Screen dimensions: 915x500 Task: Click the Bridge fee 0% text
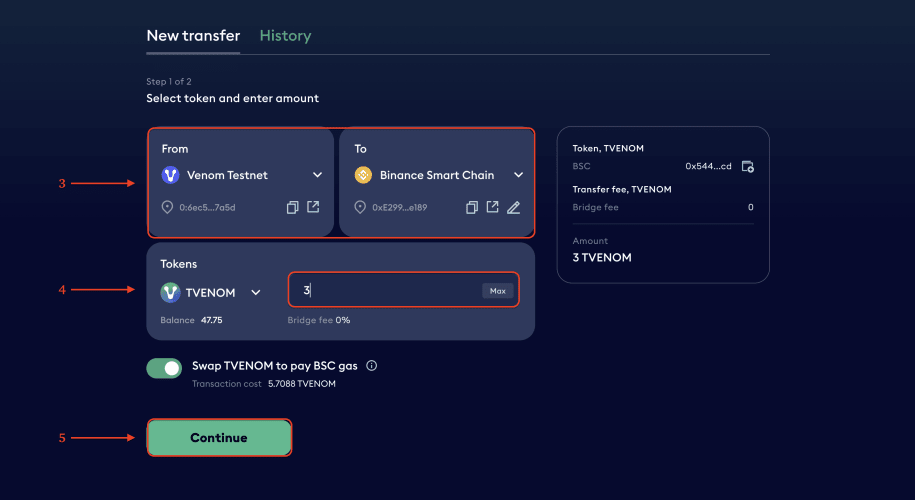319,320
